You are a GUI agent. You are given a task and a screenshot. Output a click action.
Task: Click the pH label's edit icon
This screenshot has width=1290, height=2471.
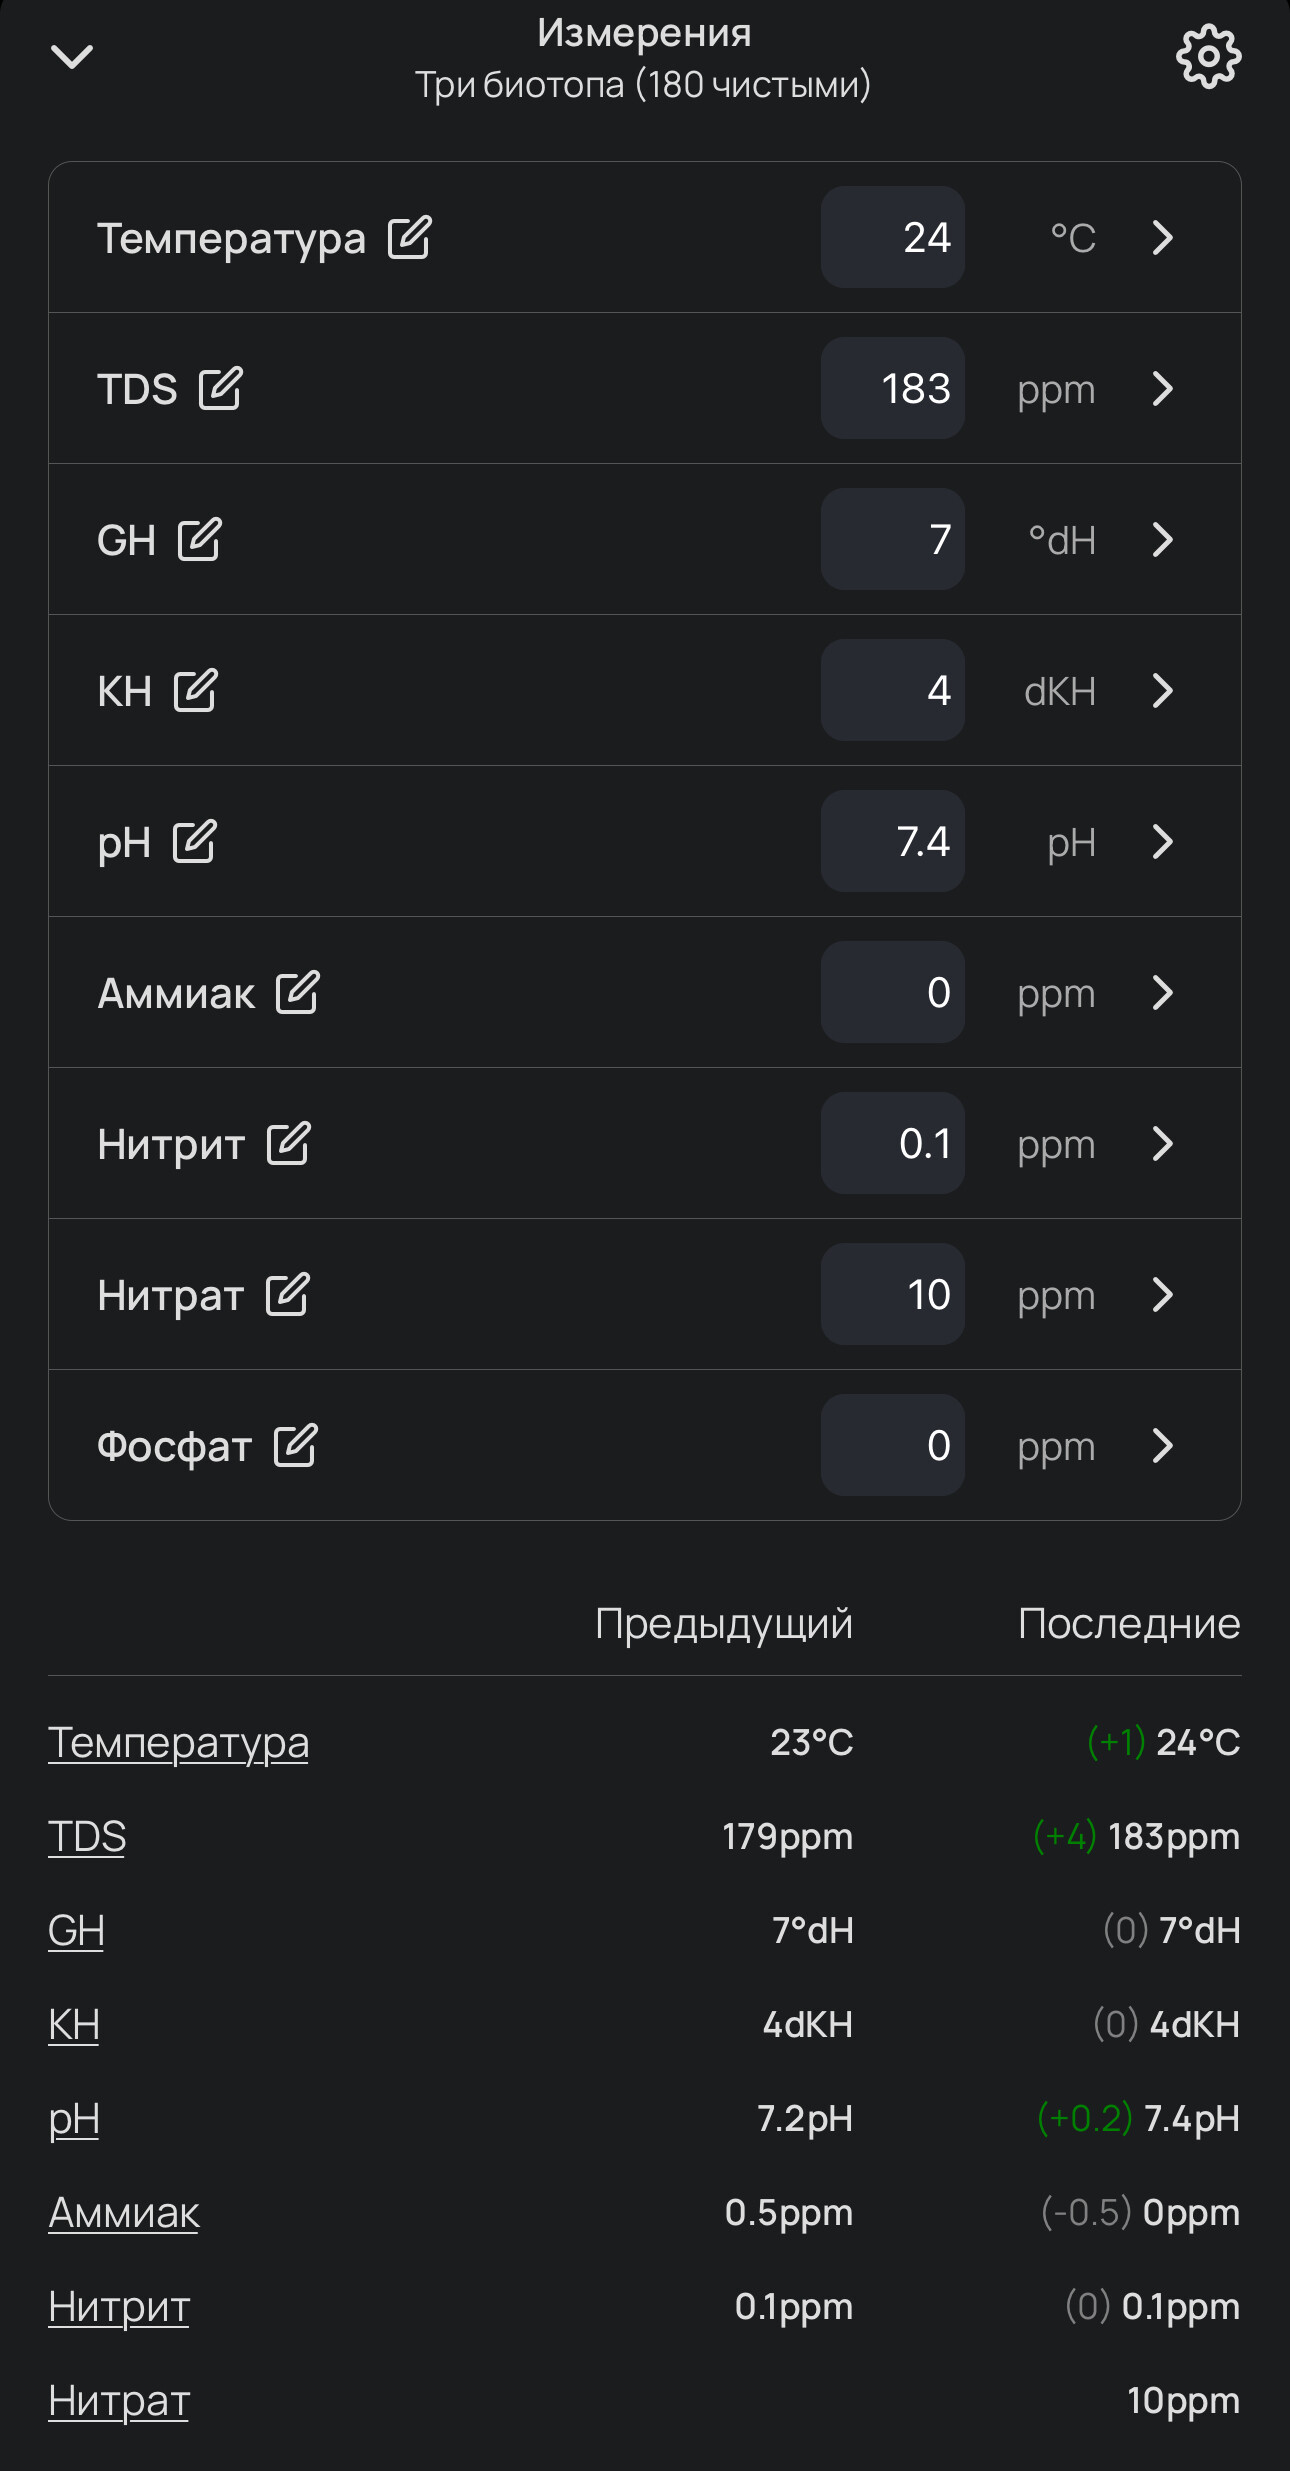(x=194, y=842)
